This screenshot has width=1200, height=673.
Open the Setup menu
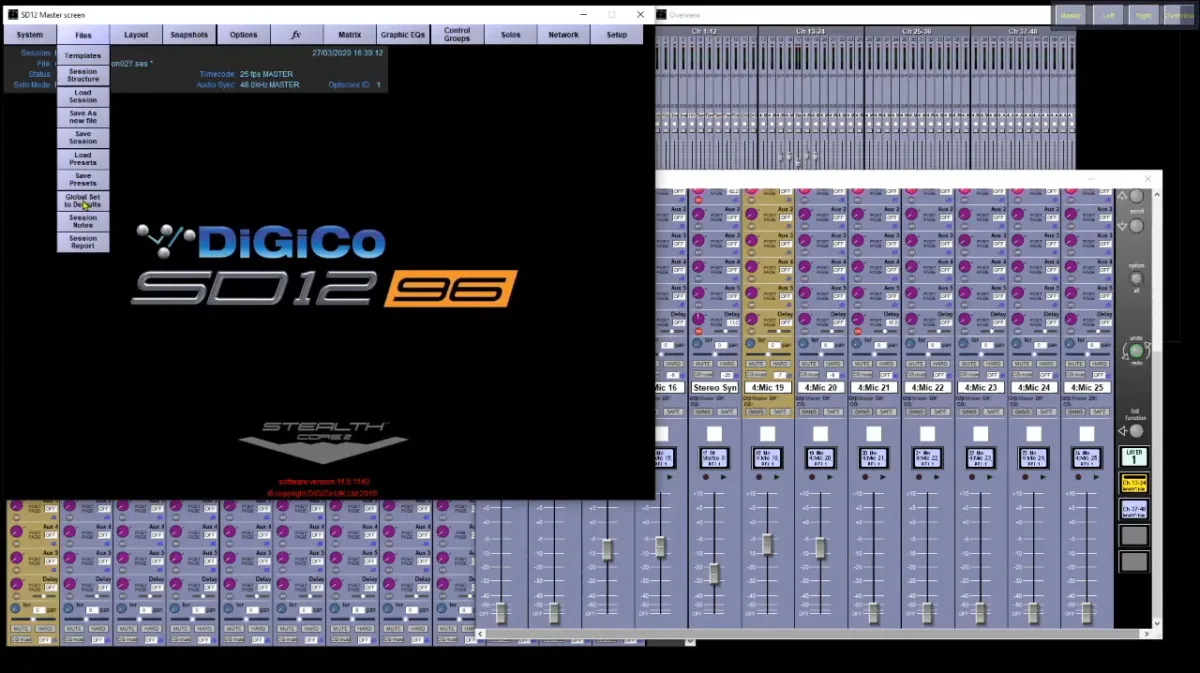coord(617,35)
